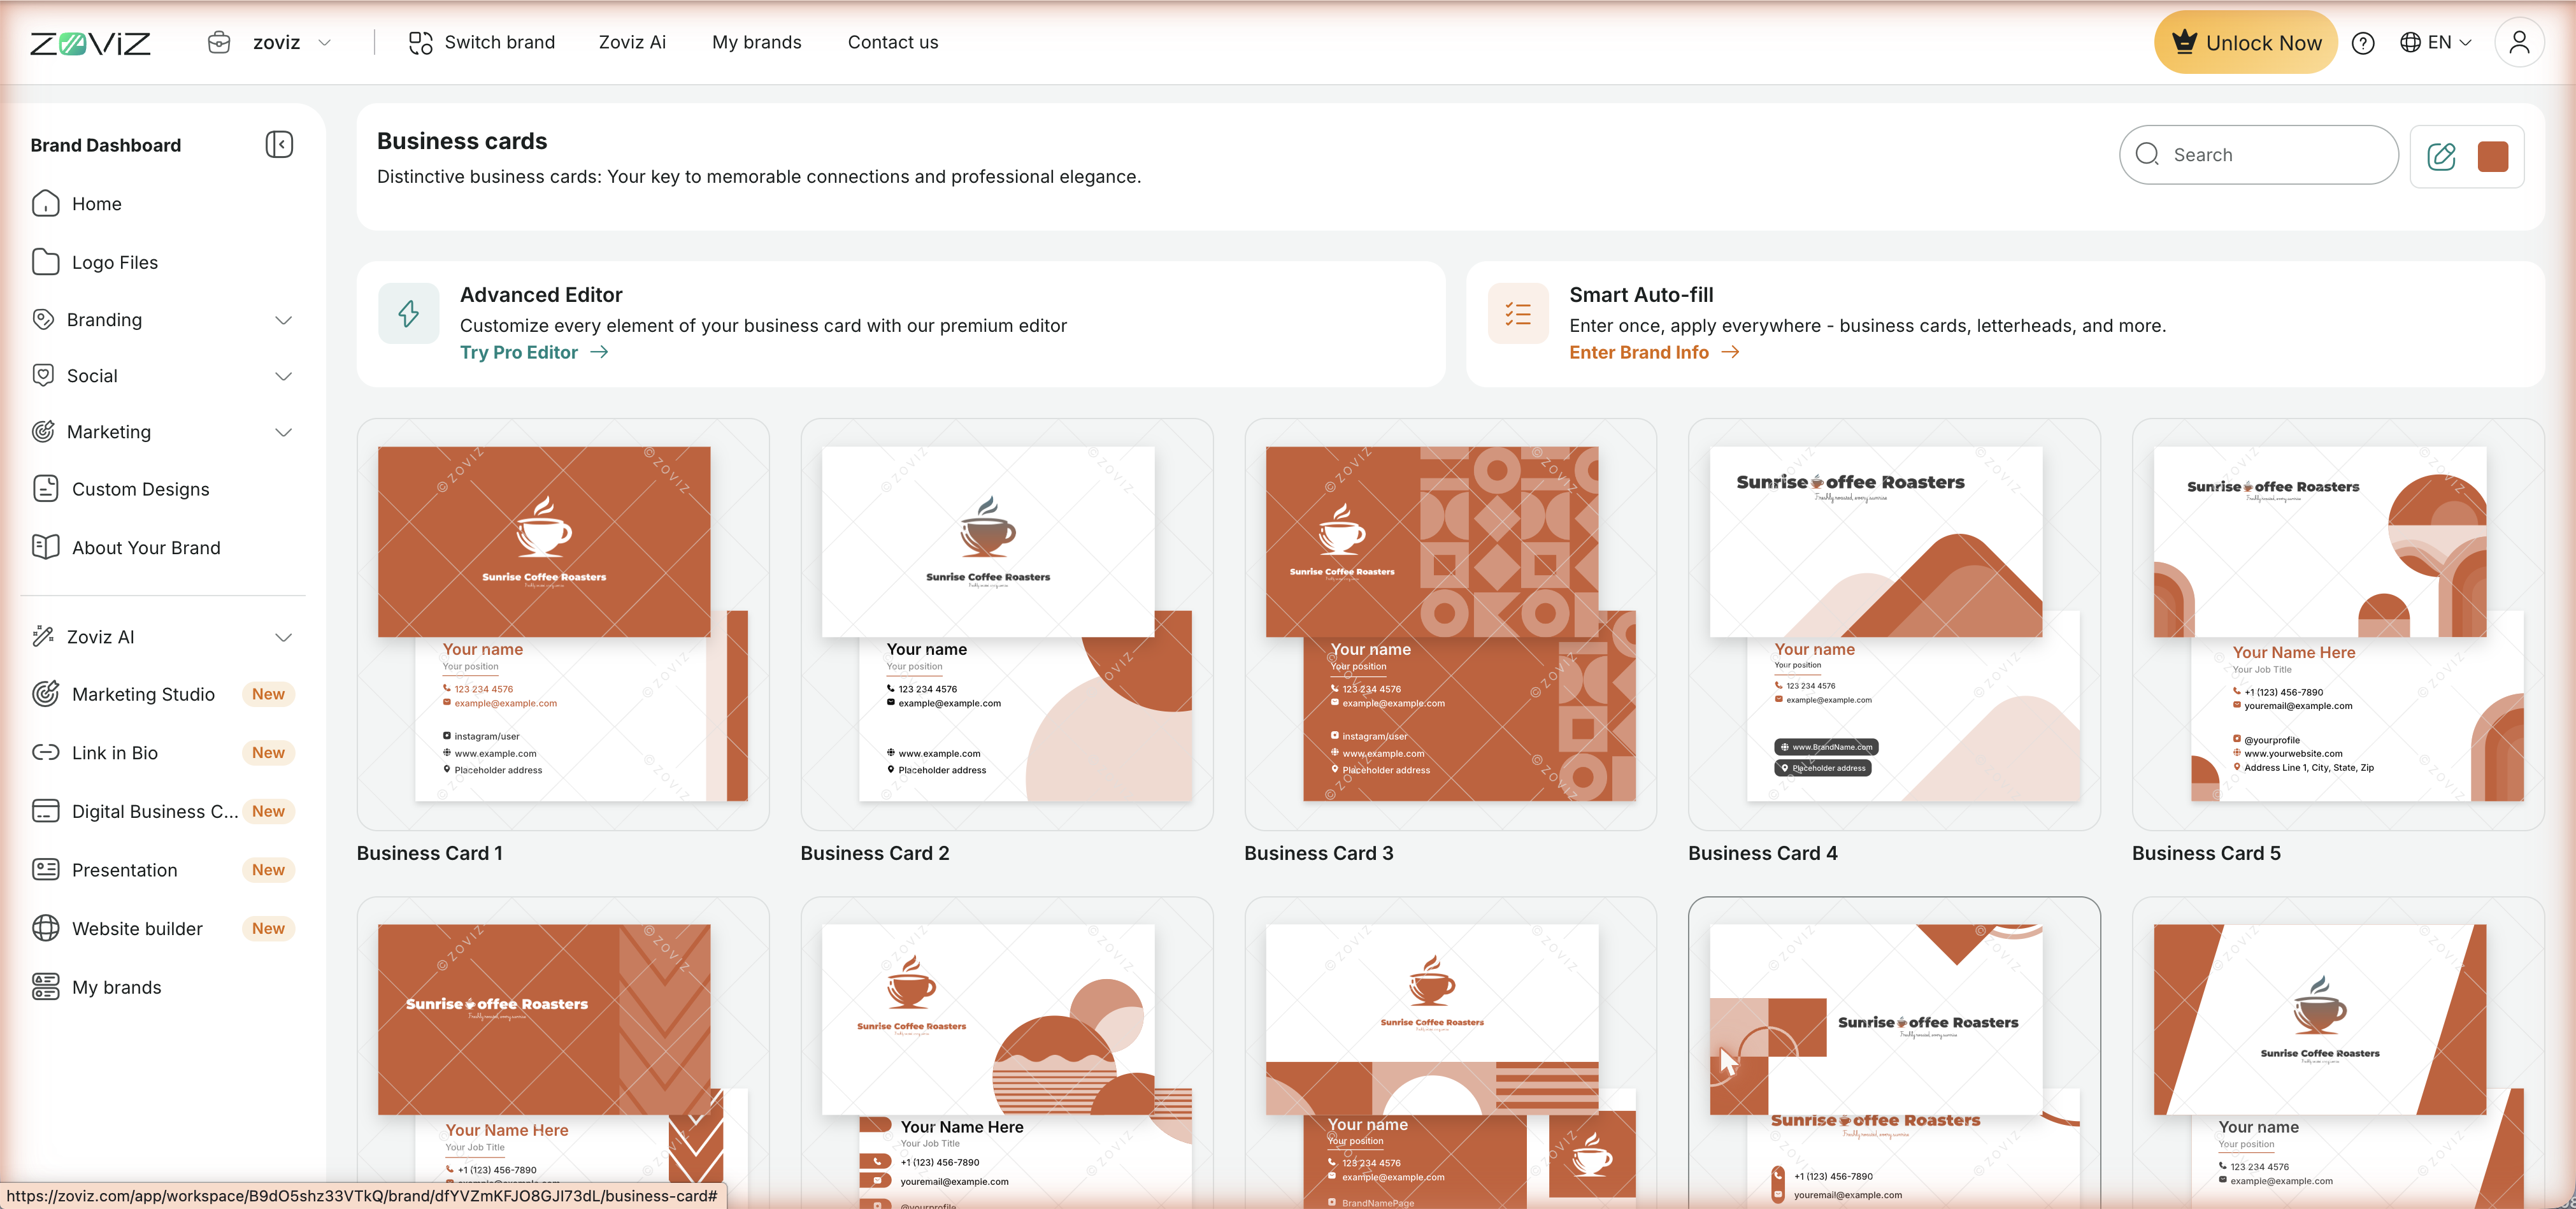
Task: Click the Presentation icon
Action: point(45,869)
